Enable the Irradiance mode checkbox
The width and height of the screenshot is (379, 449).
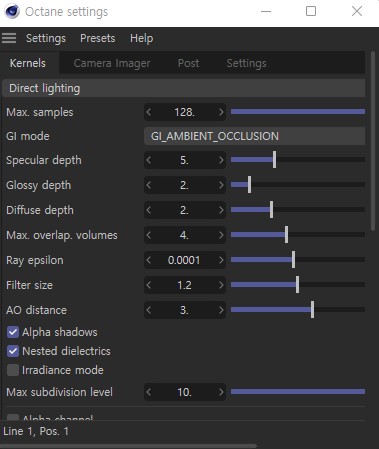pyautogui.click(x=13, y=370)
